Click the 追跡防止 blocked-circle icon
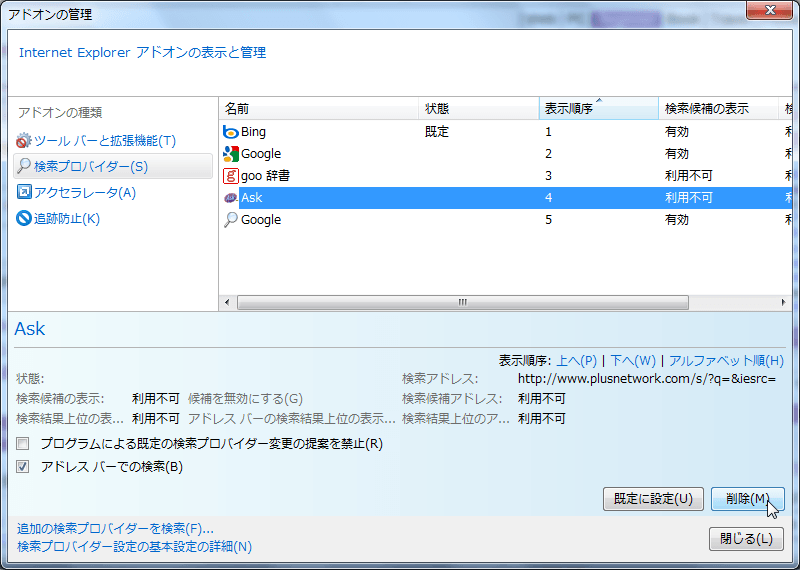 (x=23, y=218)
